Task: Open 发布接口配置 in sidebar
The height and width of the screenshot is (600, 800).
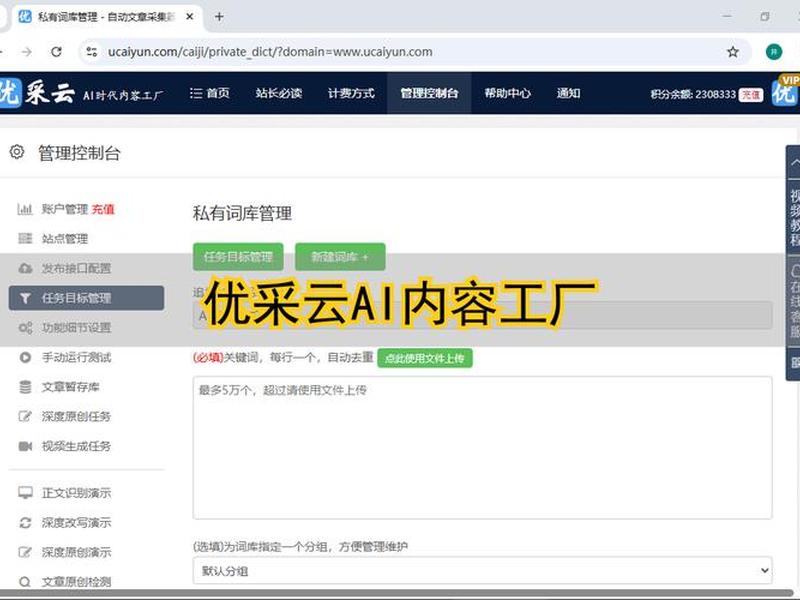Action: tap(76, 268)
